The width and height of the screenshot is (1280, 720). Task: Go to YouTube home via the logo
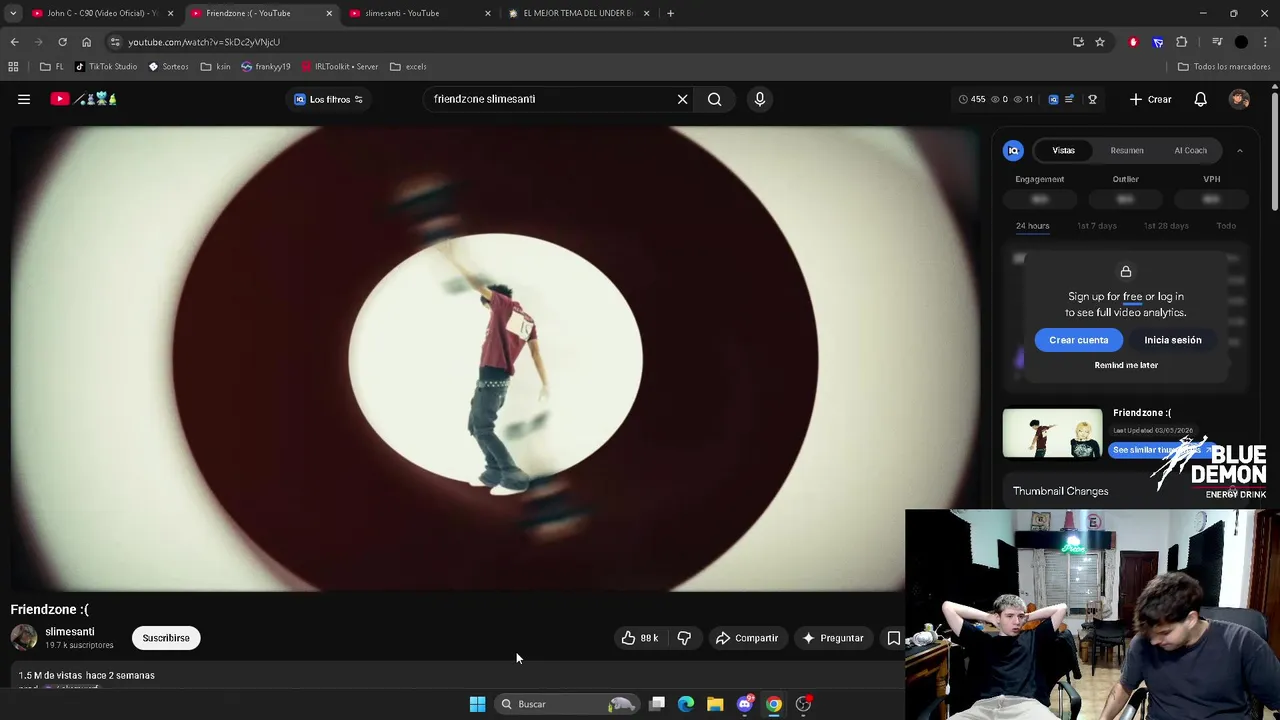(84, 99)
